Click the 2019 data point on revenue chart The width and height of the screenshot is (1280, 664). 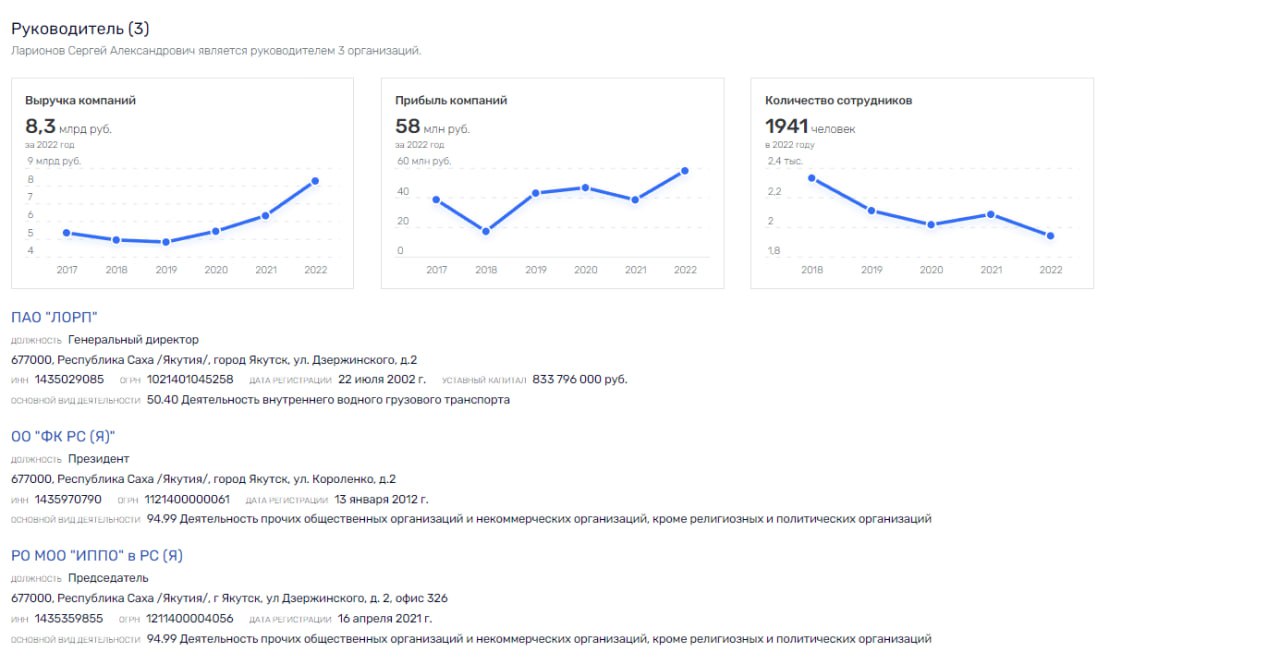pos(166,242)
